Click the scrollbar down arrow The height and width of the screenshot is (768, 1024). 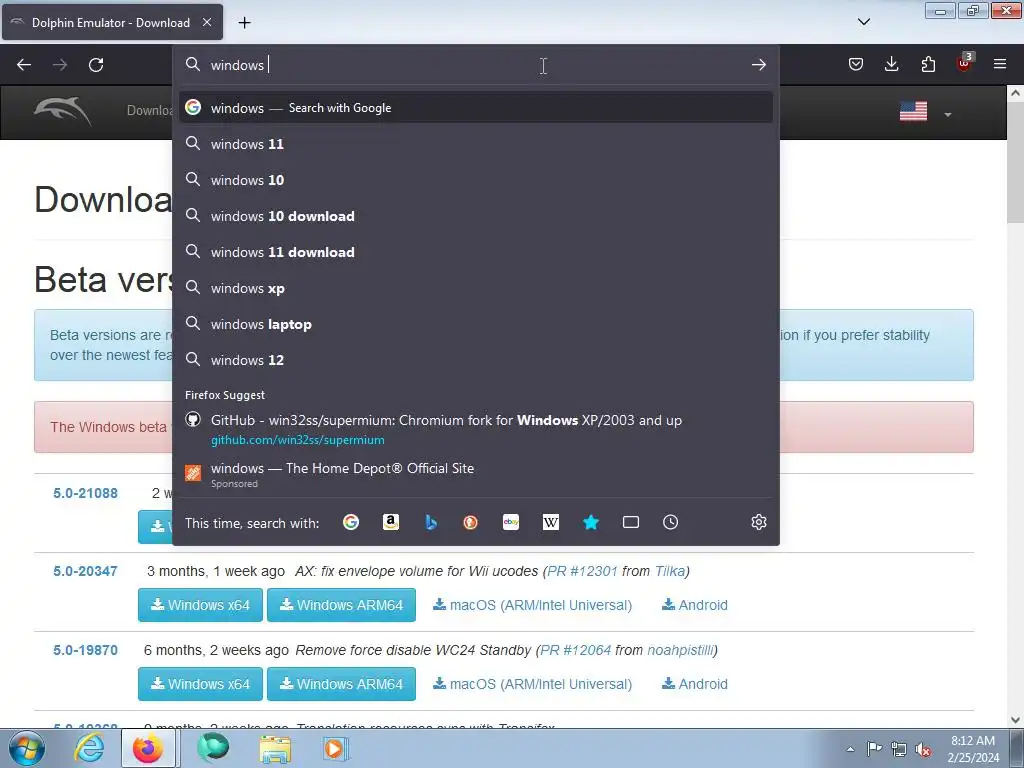tap(1015, 720)
